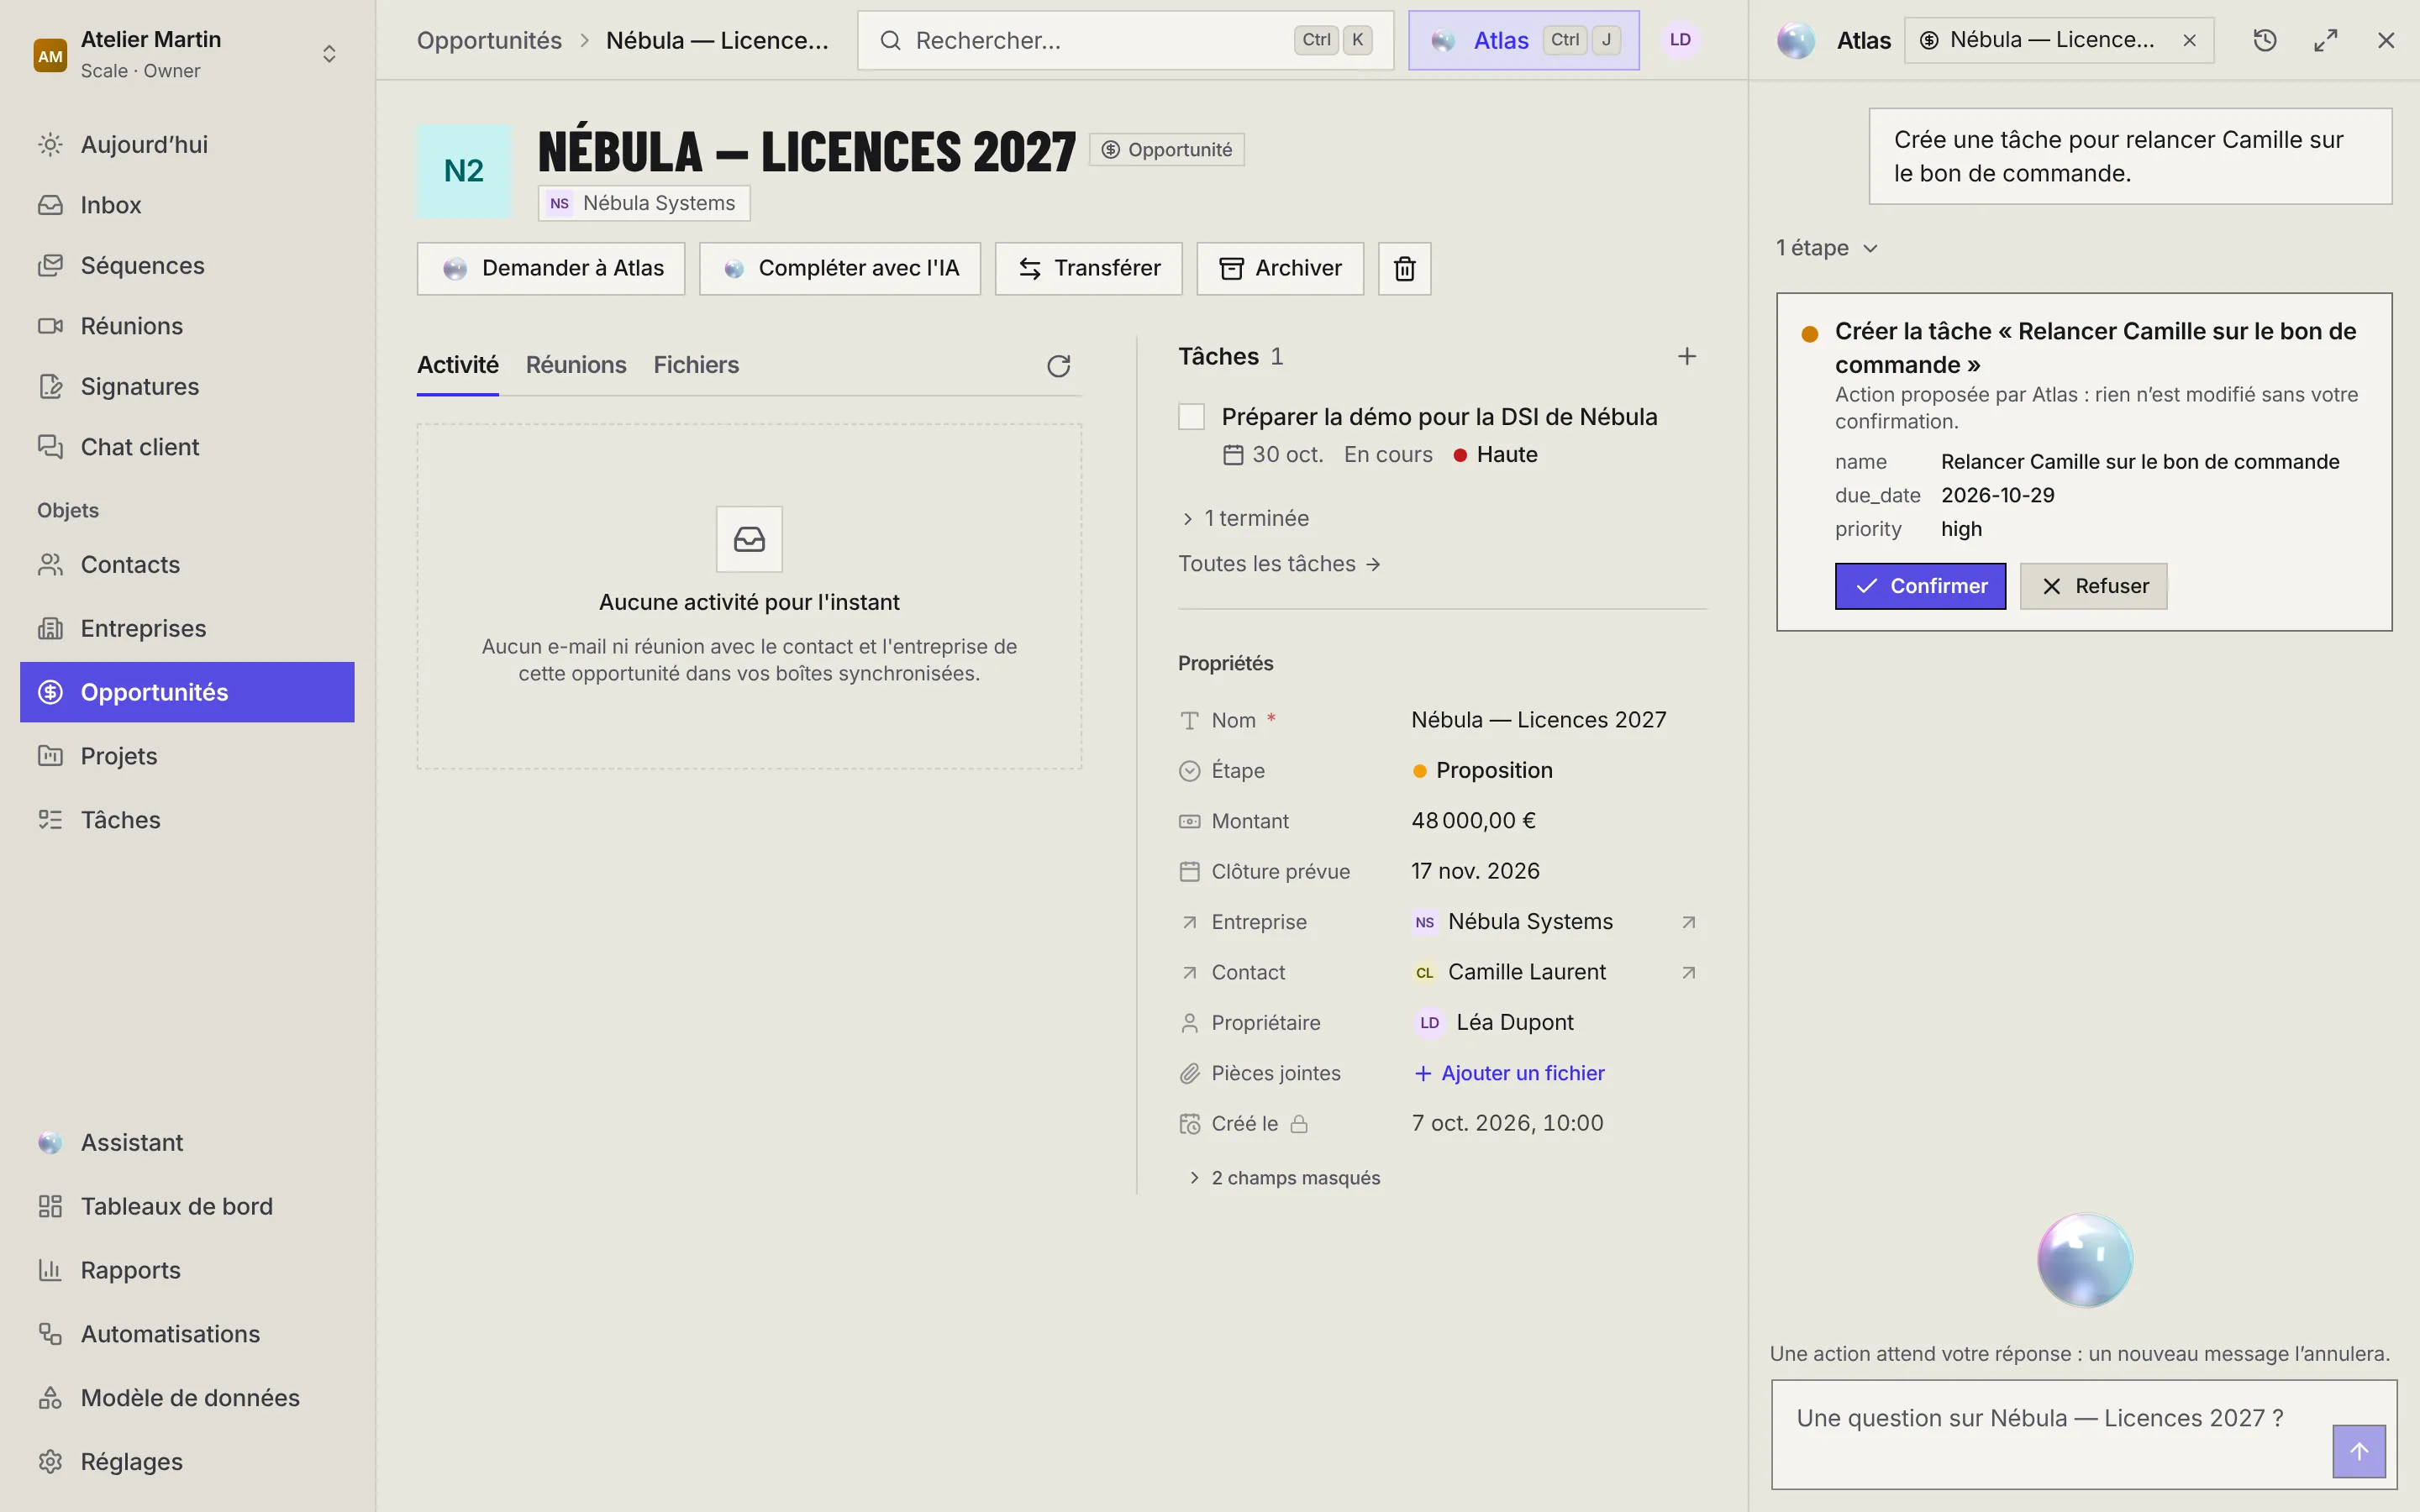2420x1512 pixels.
Task: Open Camille Laurent contact link arrow
Action: pos(1688,972)
